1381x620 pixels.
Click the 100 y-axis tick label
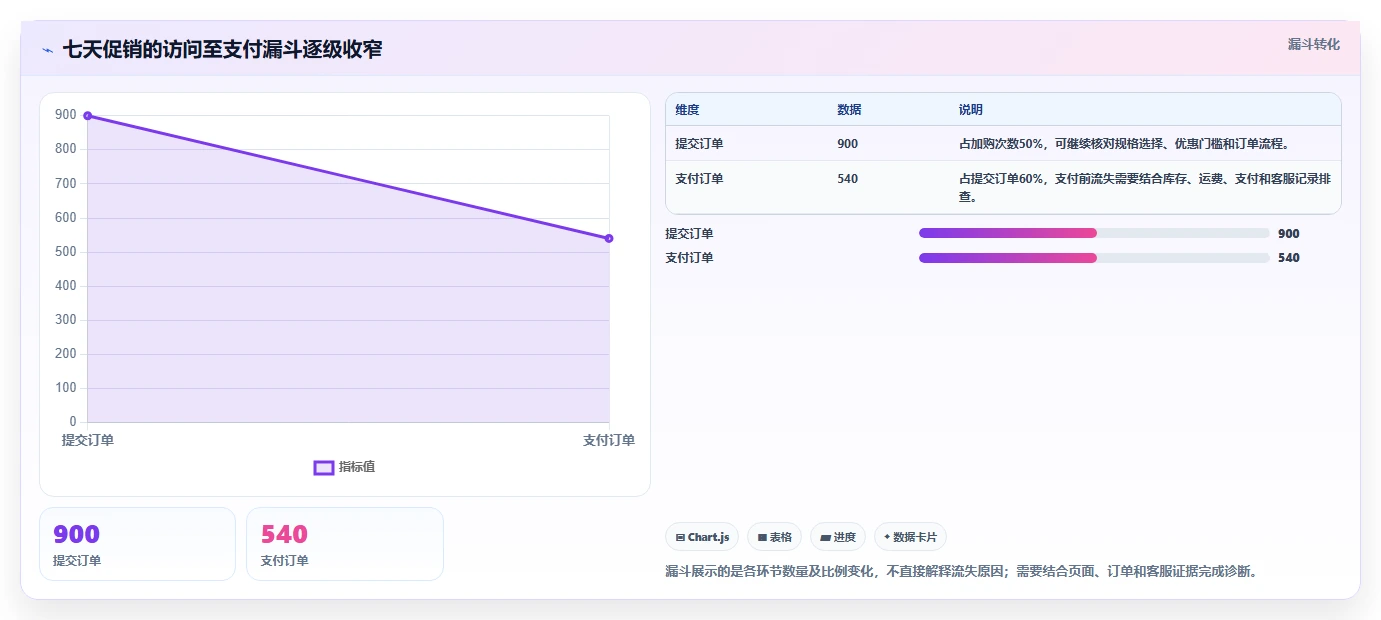coord(66,387)
